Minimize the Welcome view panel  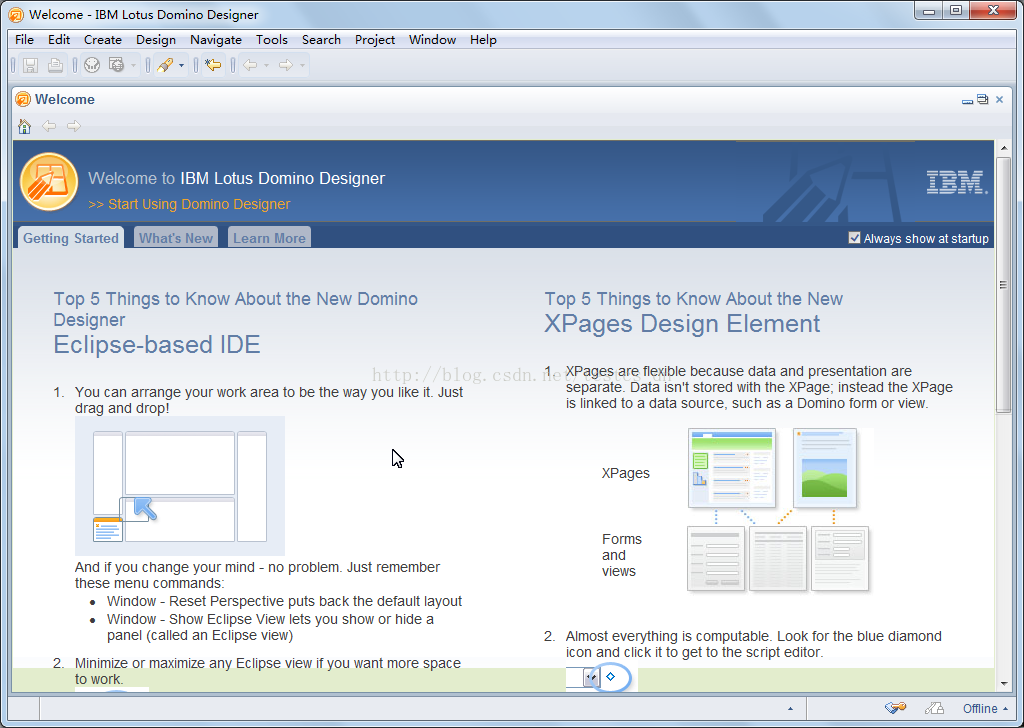967,101
